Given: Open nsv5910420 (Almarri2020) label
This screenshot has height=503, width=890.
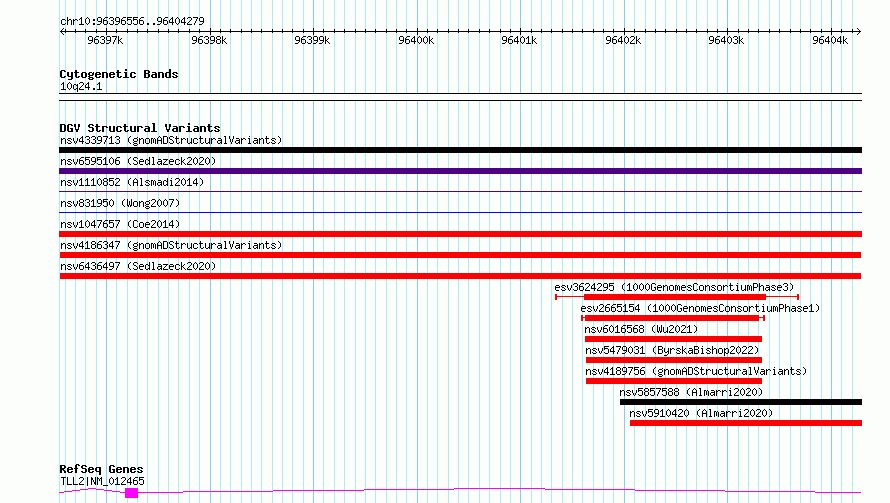Looking at the screenshot, I should pos(701,413).
